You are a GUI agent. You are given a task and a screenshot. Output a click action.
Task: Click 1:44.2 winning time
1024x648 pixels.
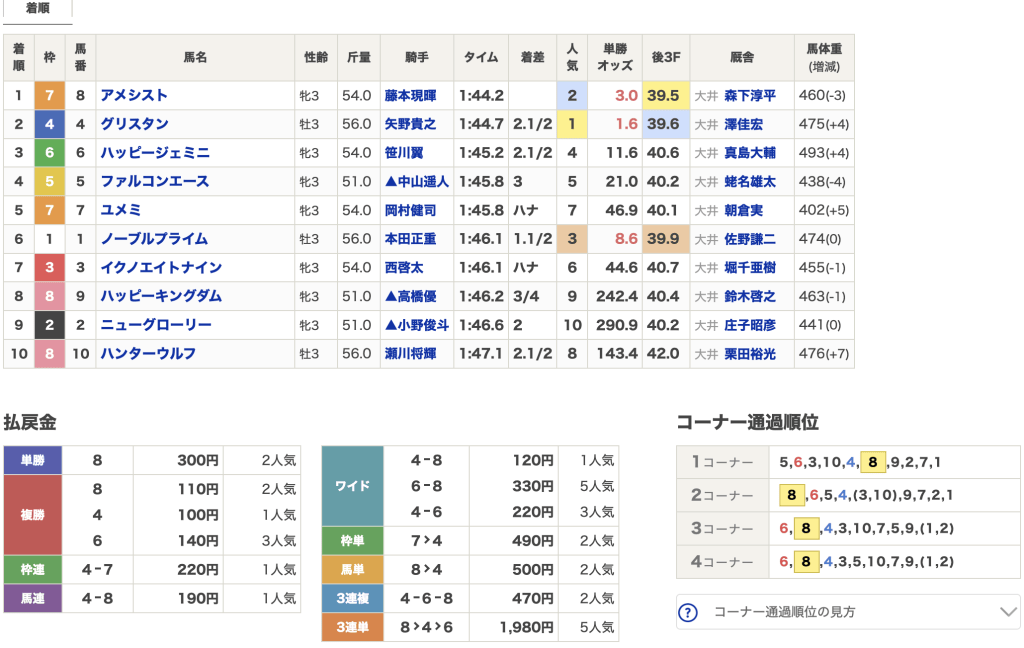(481, 95)
